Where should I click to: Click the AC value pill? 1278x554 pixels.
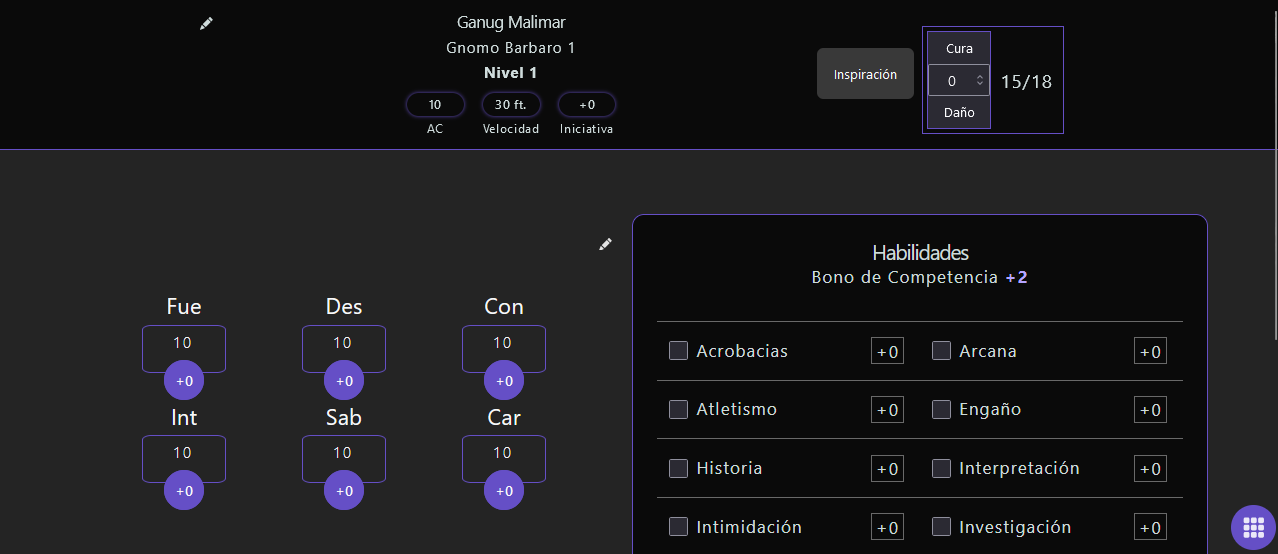435,105
